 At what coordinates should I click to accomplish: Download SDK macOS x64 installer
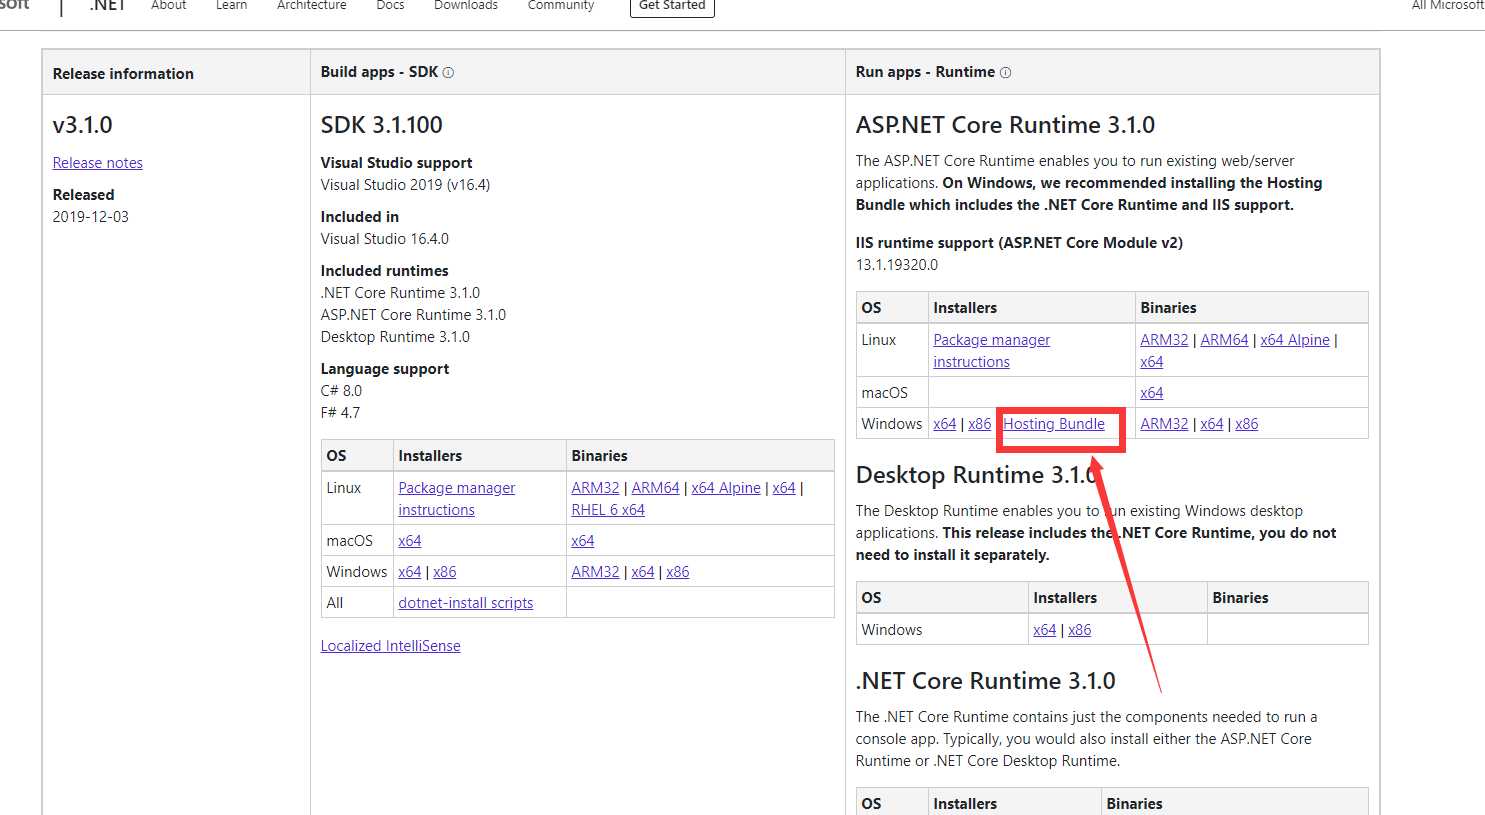tap(410, 541)
